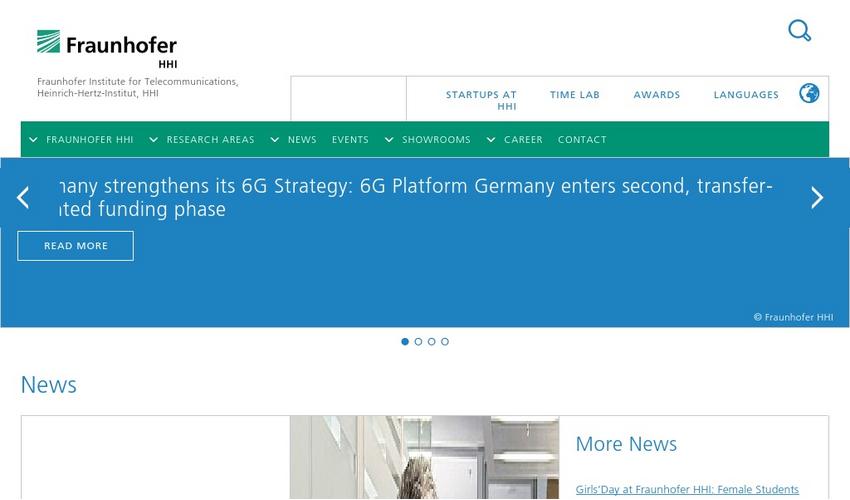The image size is (850, 500).
Task: Click the More News heading
Action: 626,444
